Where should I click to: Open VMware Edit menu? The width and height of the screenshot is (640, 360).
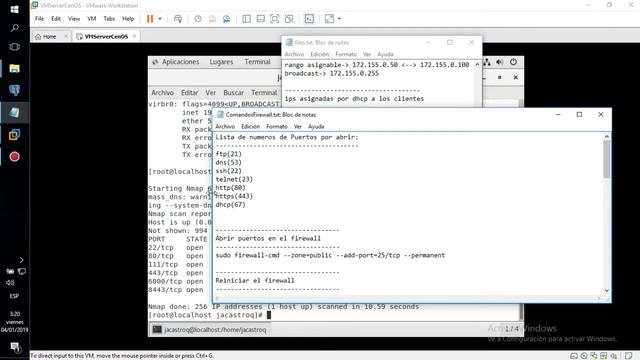[x=56, y=19]
